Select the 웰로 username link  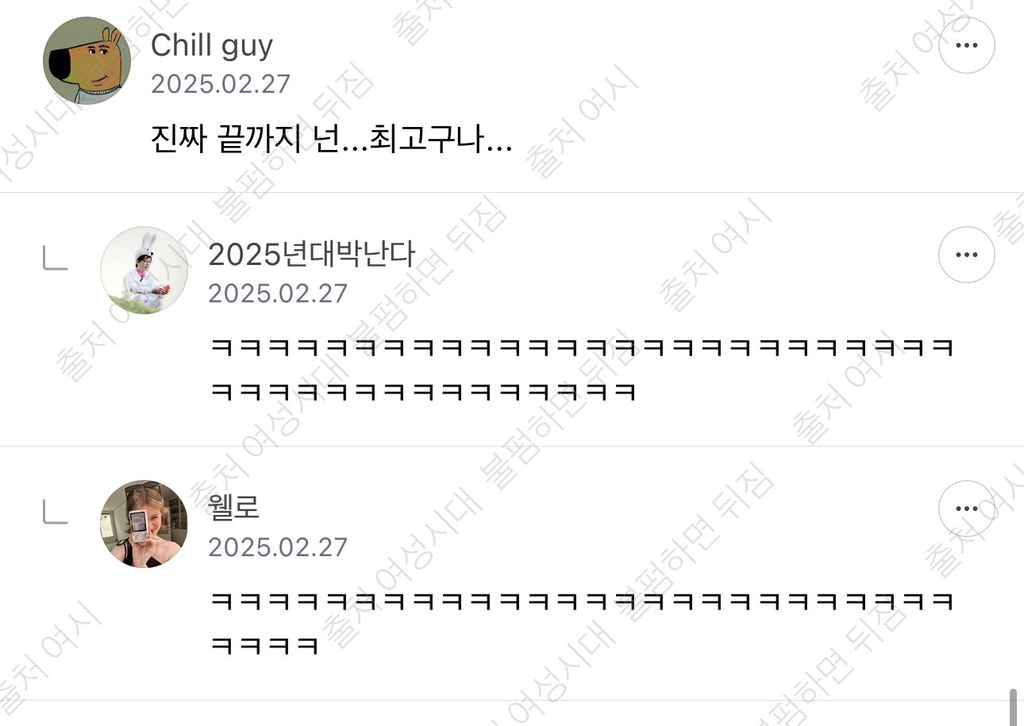234,507
